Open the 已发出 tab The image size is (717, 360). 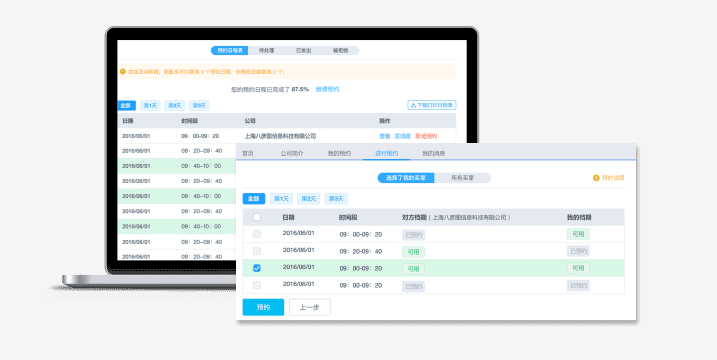coord(303,51)
